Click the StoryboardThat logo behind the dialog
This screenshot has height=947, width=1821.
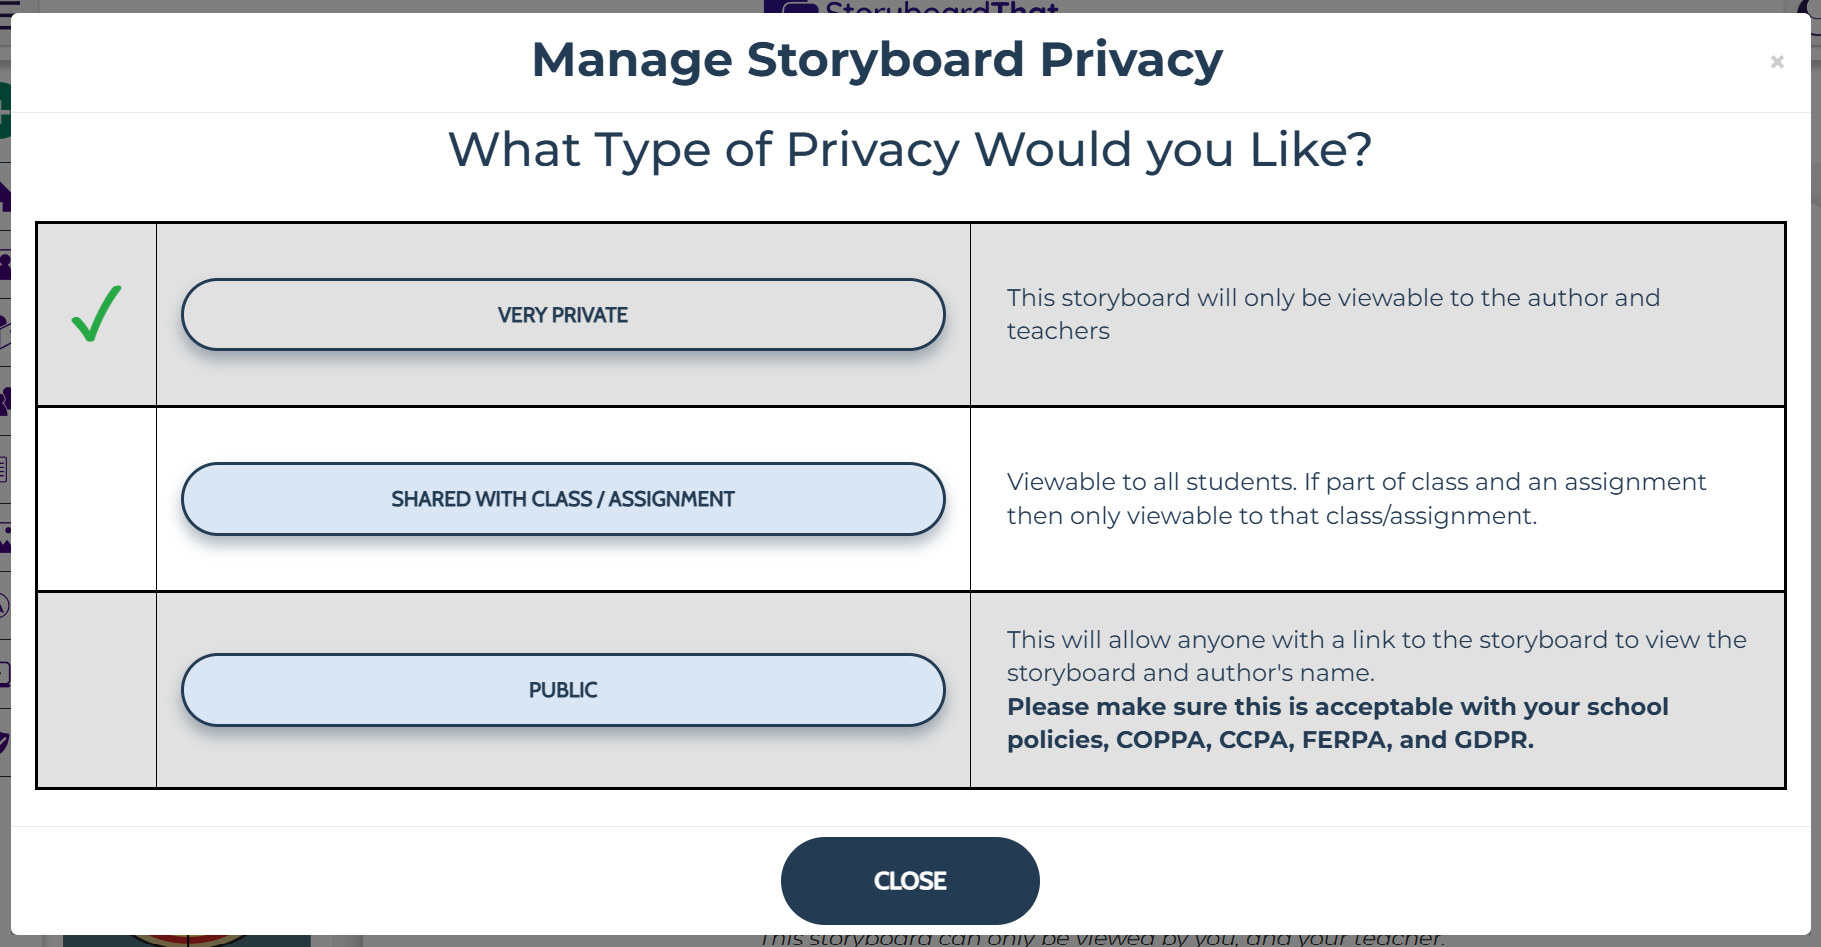910,8
